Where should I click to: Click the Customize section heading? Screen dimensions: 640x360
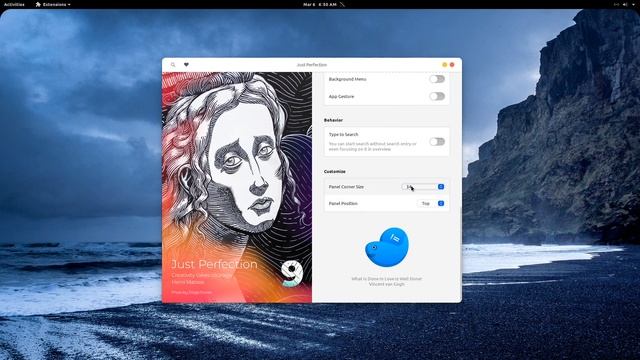[x=335, y=171]
